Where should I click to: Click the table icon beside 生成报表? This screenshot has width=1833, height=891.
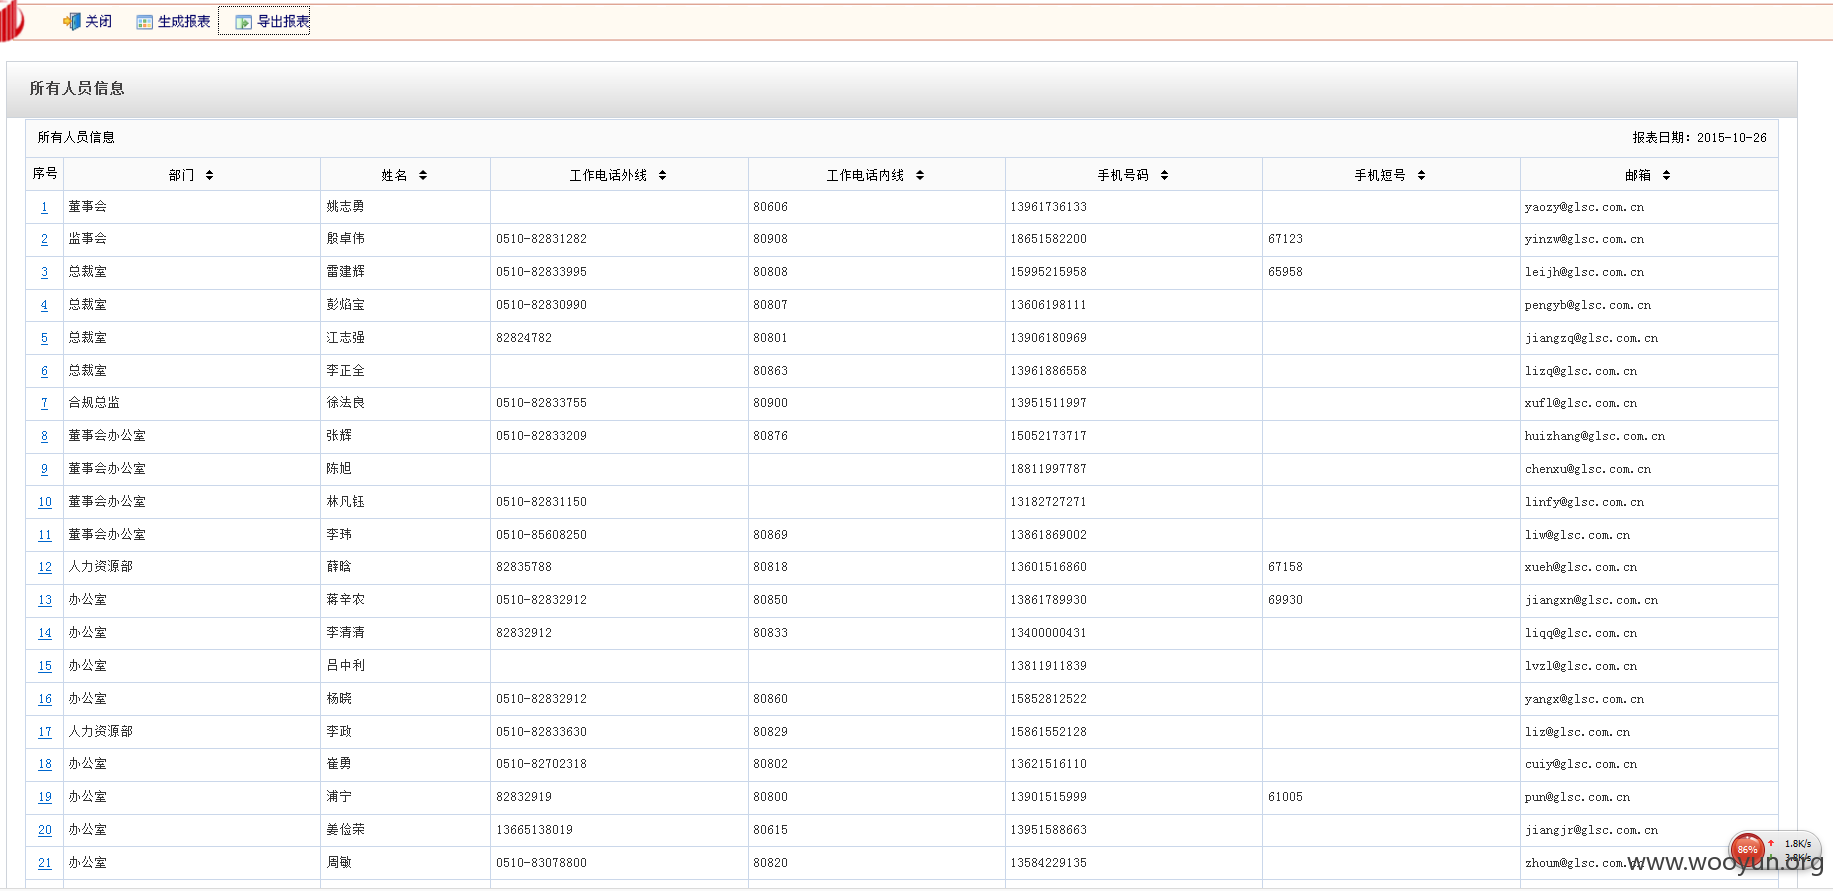click(145, 22)
